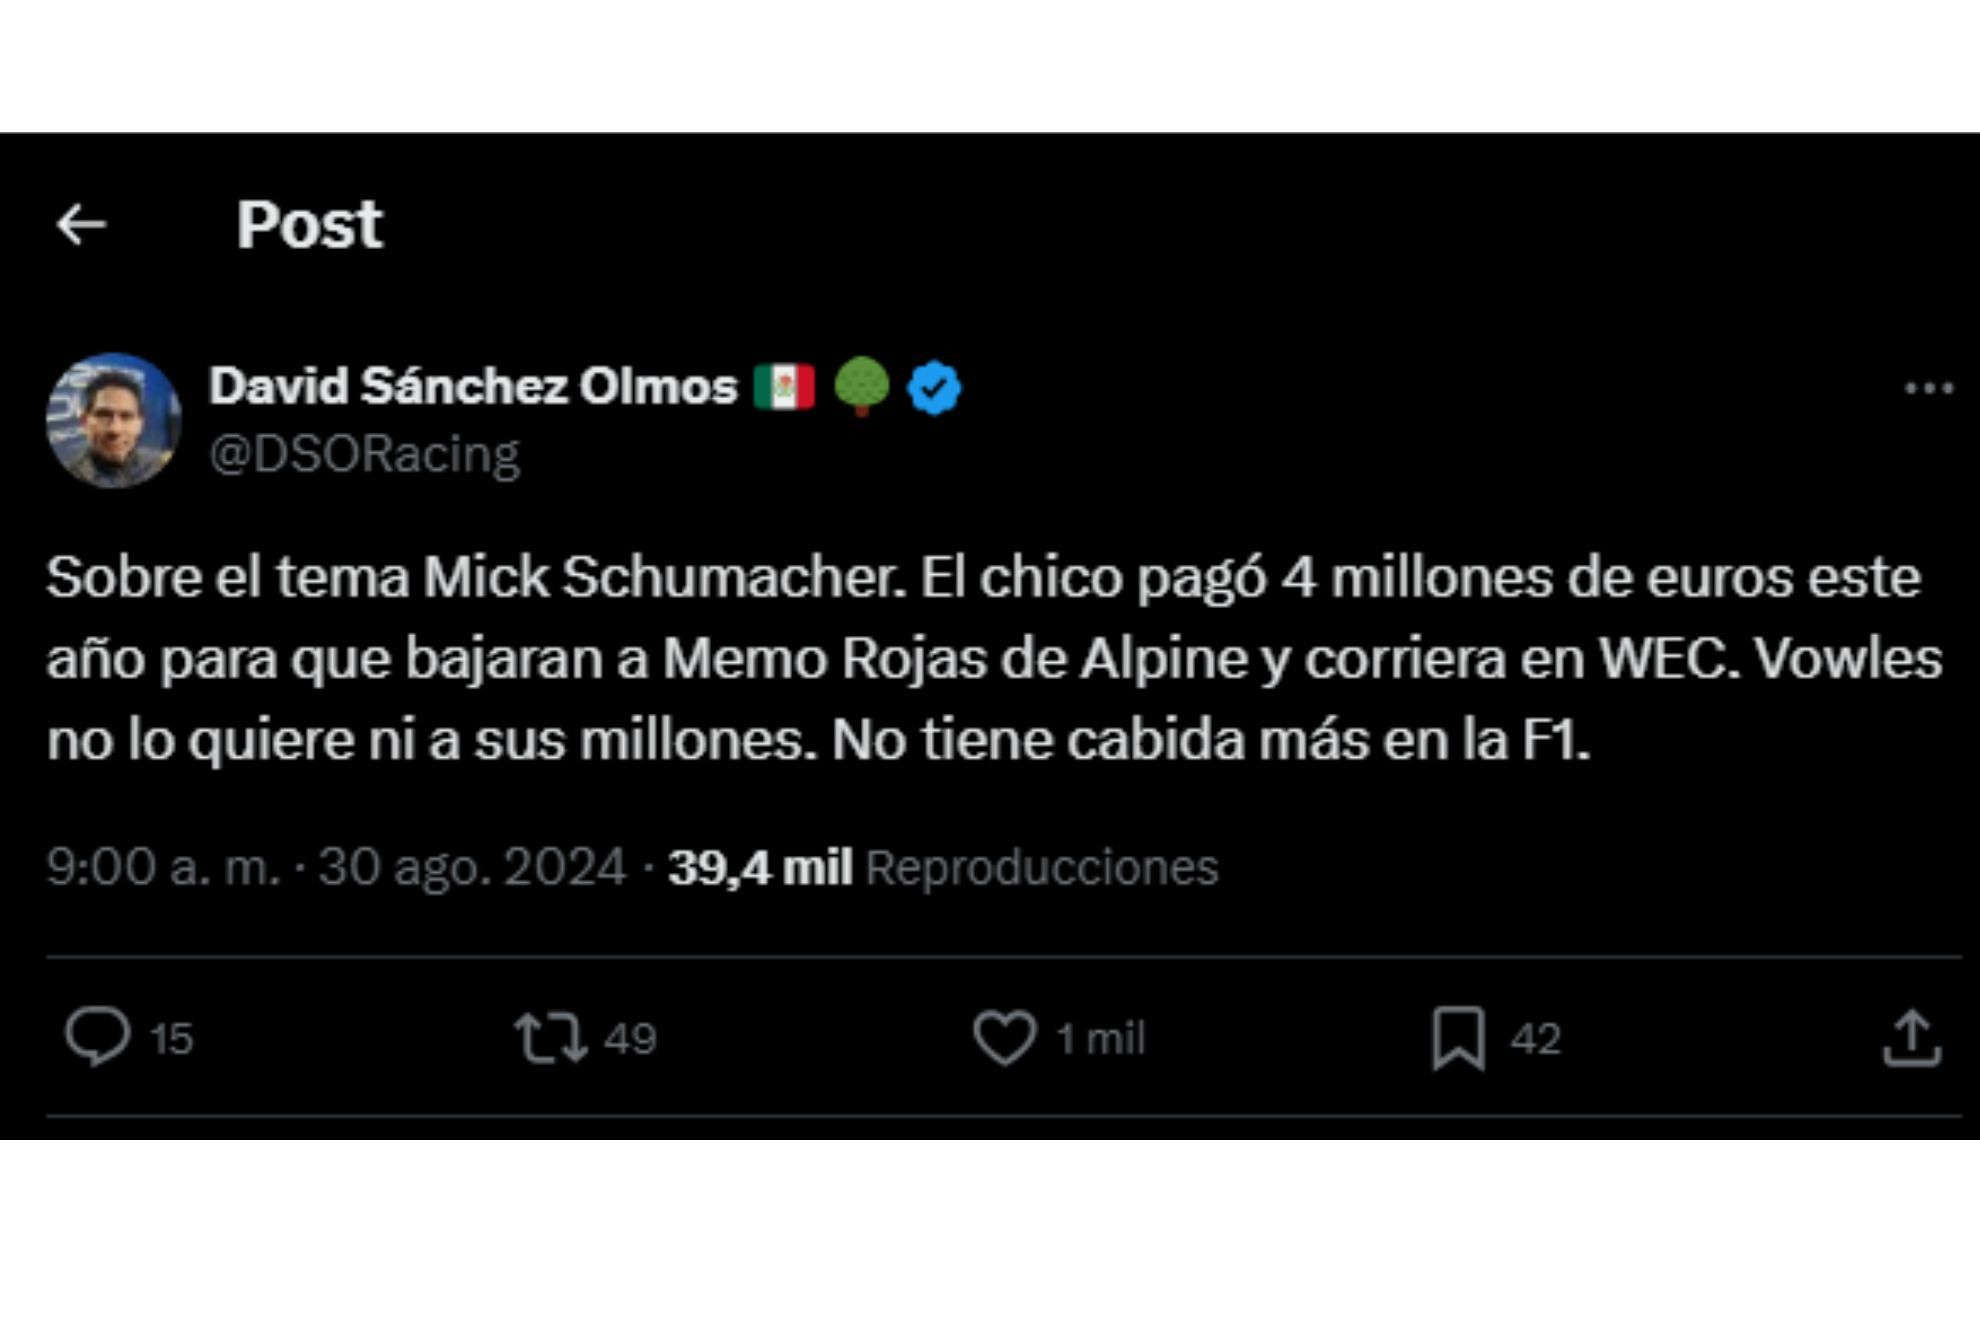Screen dimensions: 1980x1320
Task: Like the post with the heart icon
Action: point(1004,1037)
